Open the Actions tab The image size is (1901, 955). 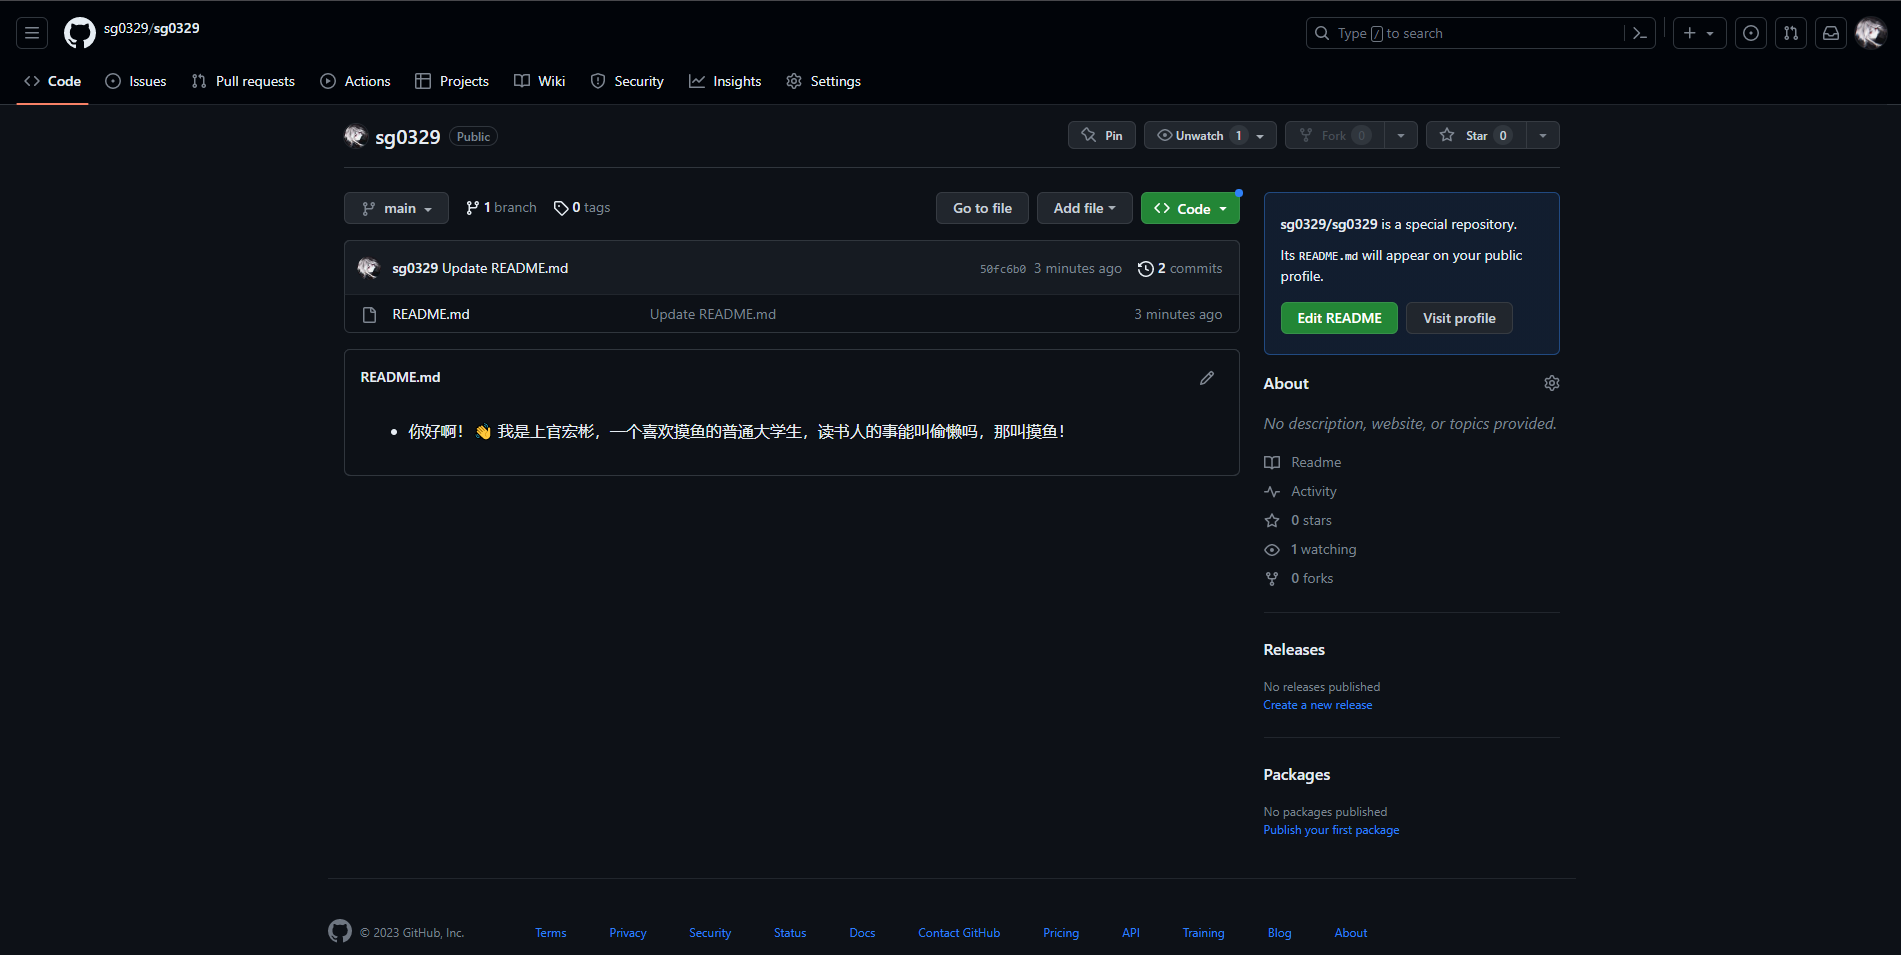pyautogui.click(x=355, y=81)
